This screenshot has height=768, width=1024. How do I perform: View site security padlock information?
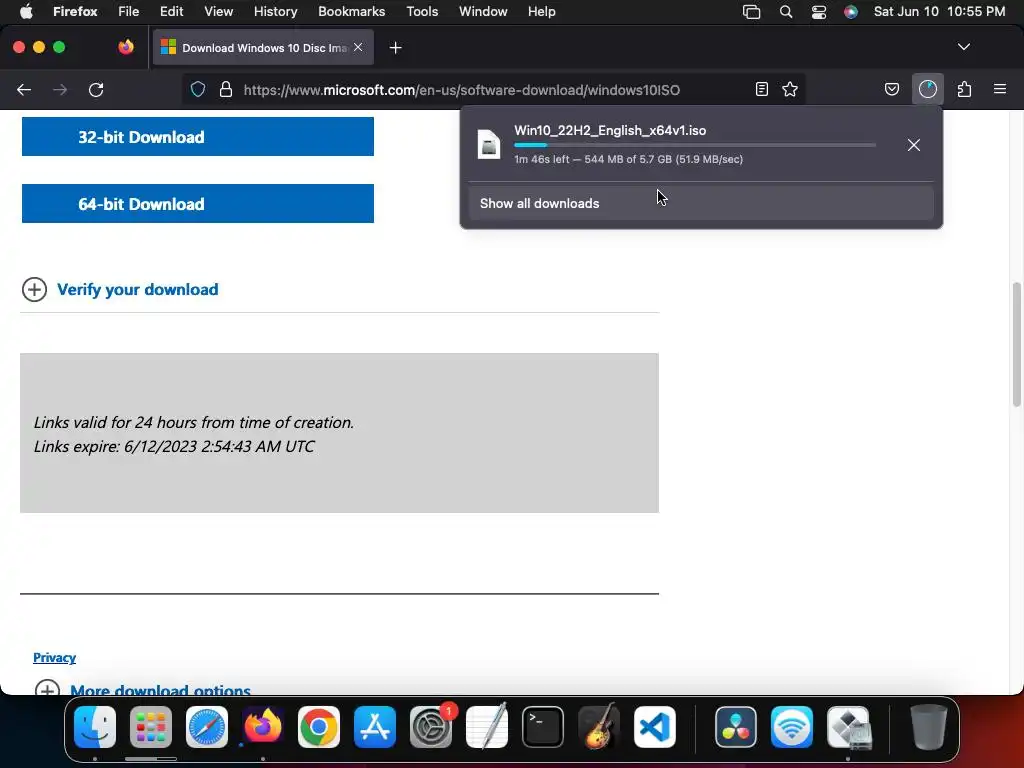(226, 89)
